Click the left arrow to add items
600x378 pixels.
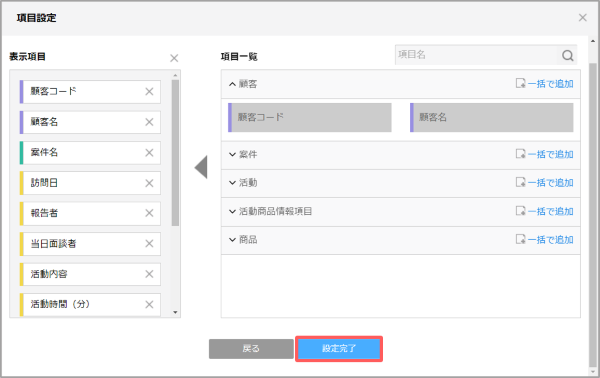pos(201,167)
